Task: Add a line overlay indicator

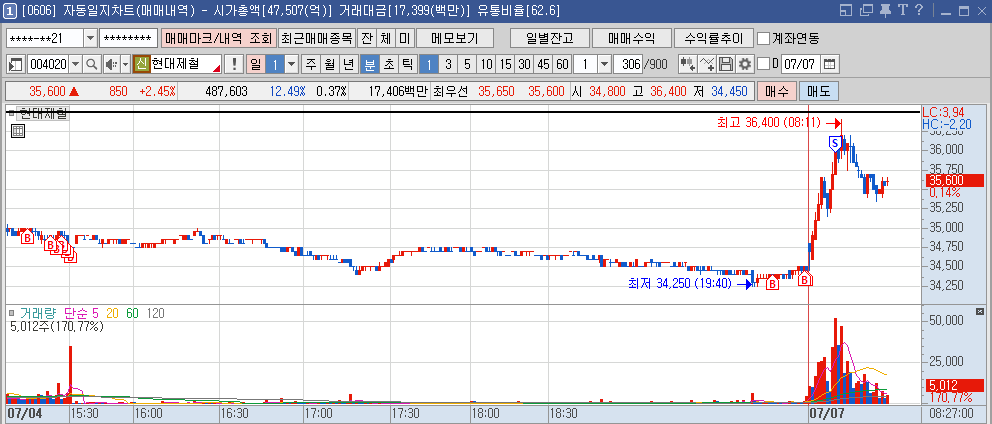Action: pos(707,64)
